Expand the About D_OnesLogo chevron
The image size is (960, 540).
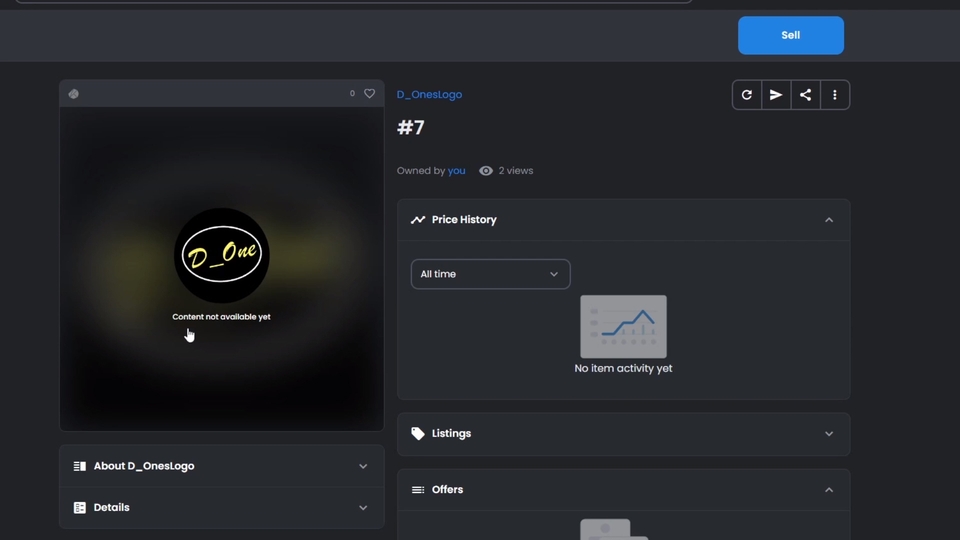coord(363,467)
